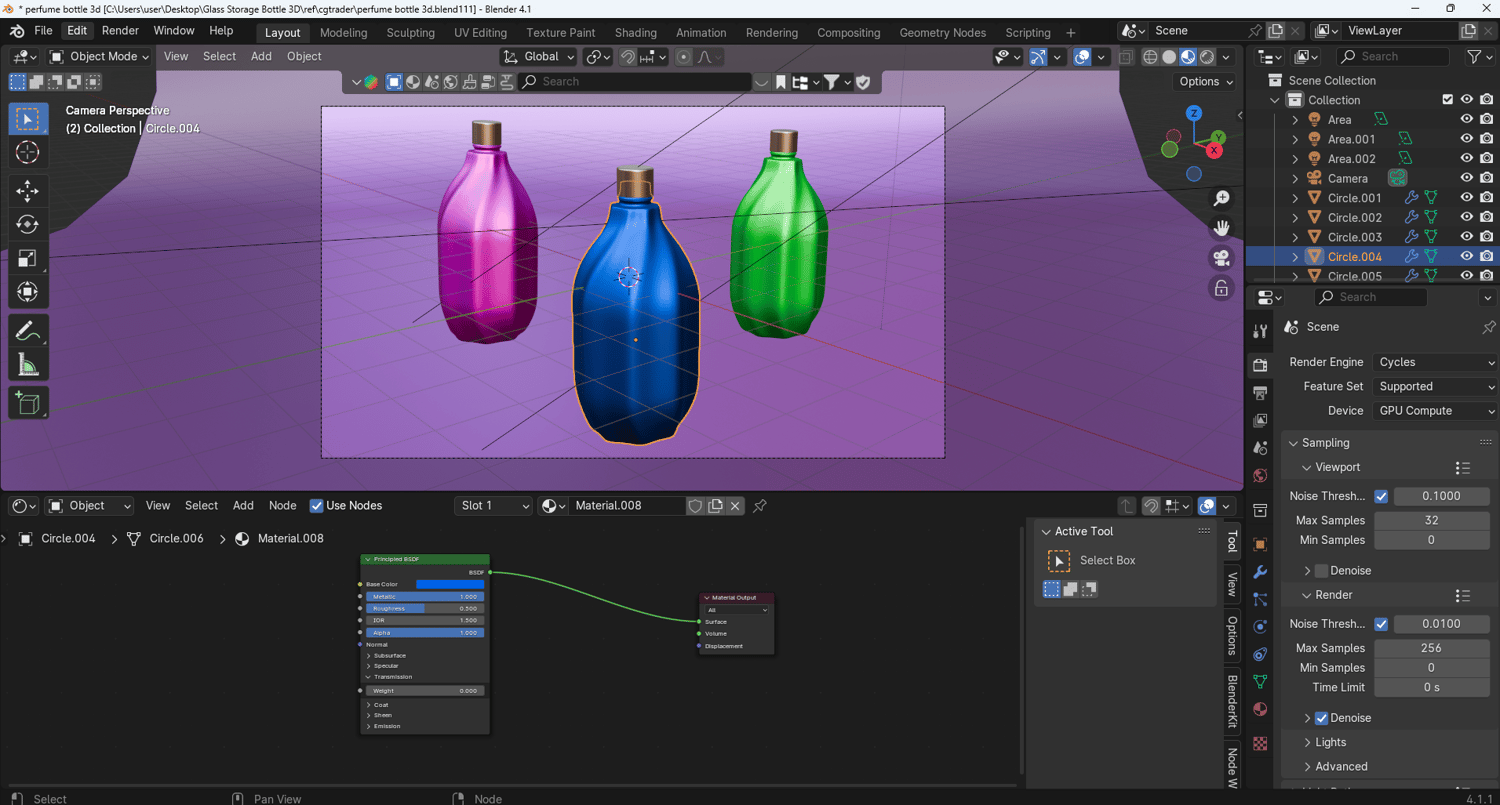
Task: Activate the Annotate tool
Action: tap(27, 331)
